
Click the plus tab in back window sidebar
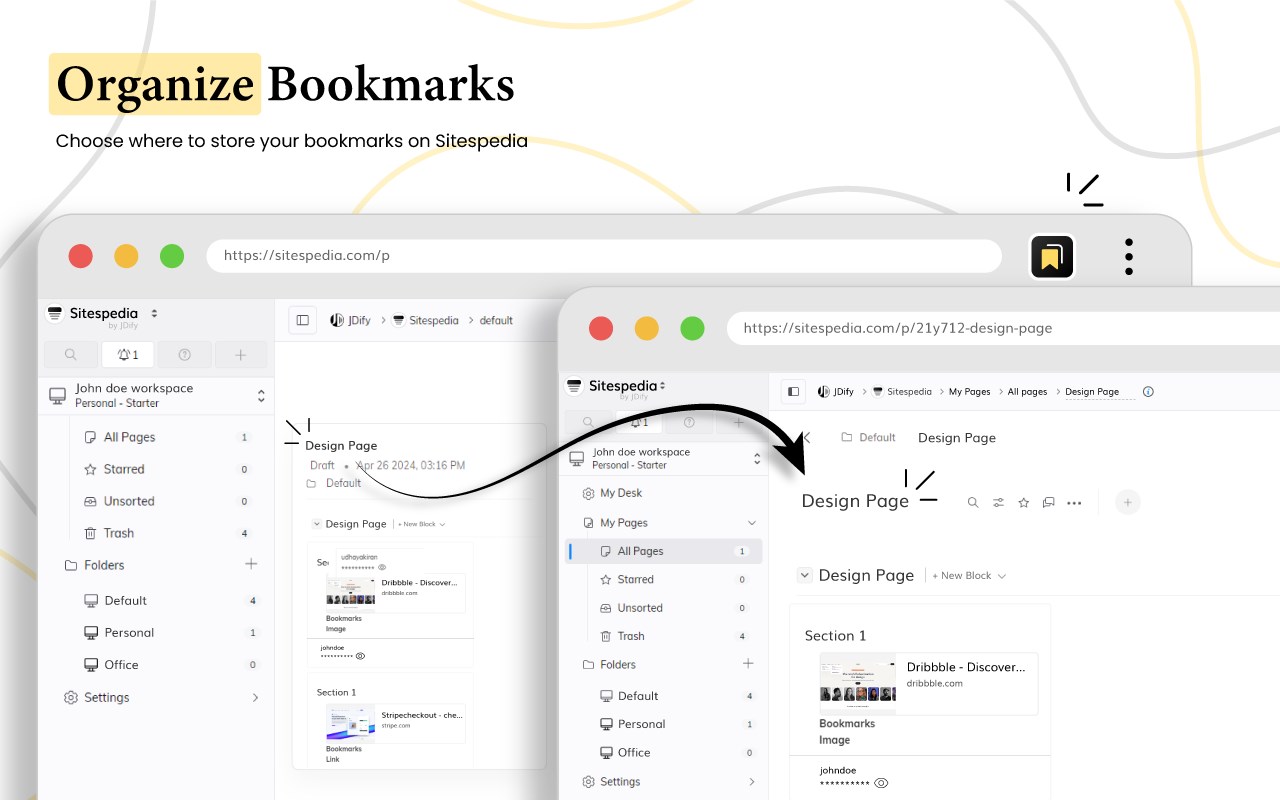click(241, 354)
